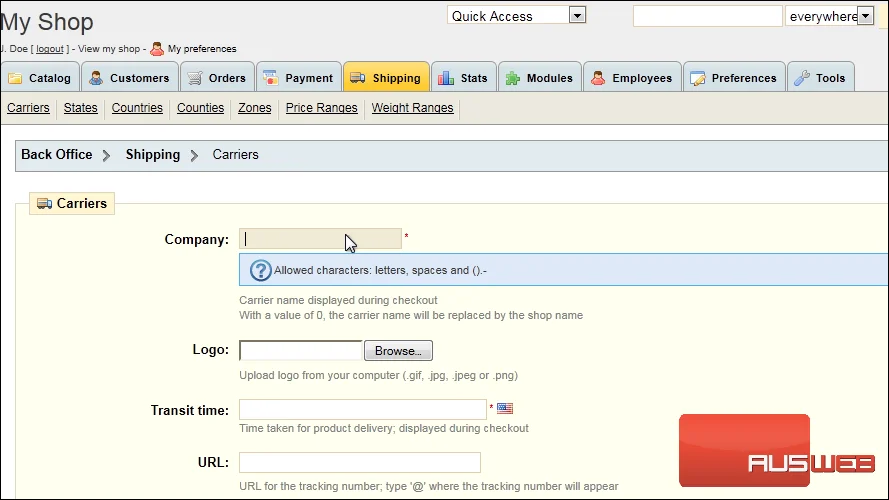
Task: Click the US flag language icon
Action: click(x=505, y=408)
